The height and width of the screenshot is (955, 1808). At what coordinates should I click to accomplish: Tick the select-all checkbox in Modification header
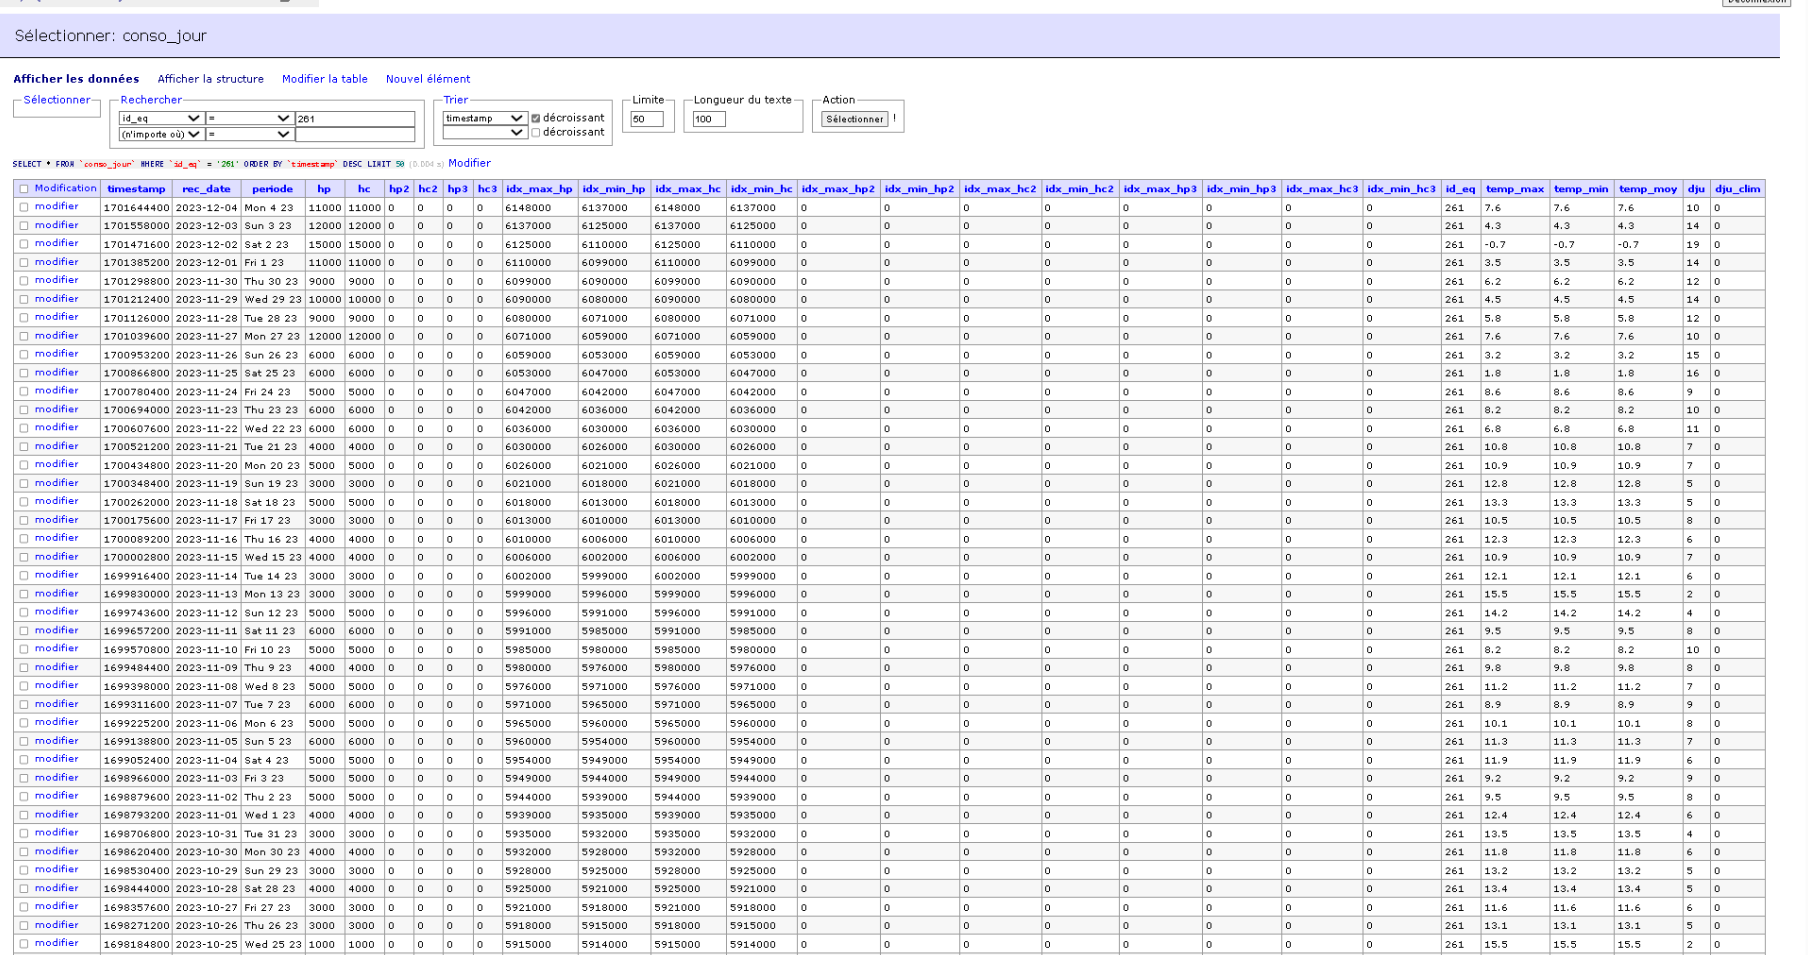pos(24,189)
